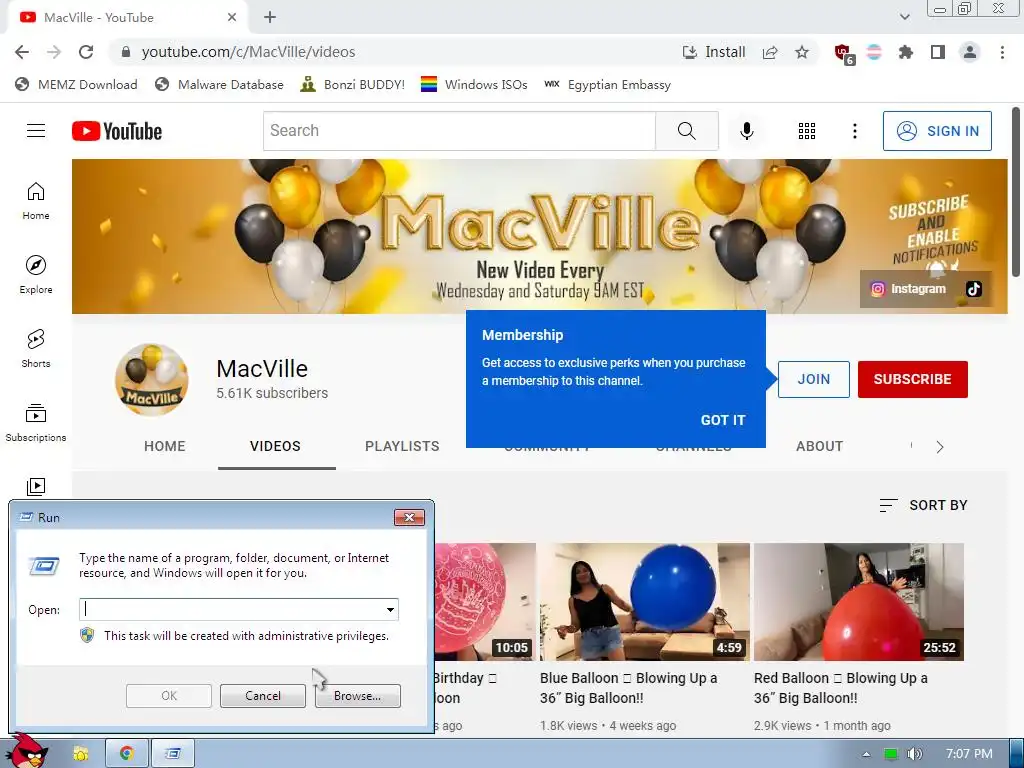Click red SUBSCRIBE button

point(912,379)
